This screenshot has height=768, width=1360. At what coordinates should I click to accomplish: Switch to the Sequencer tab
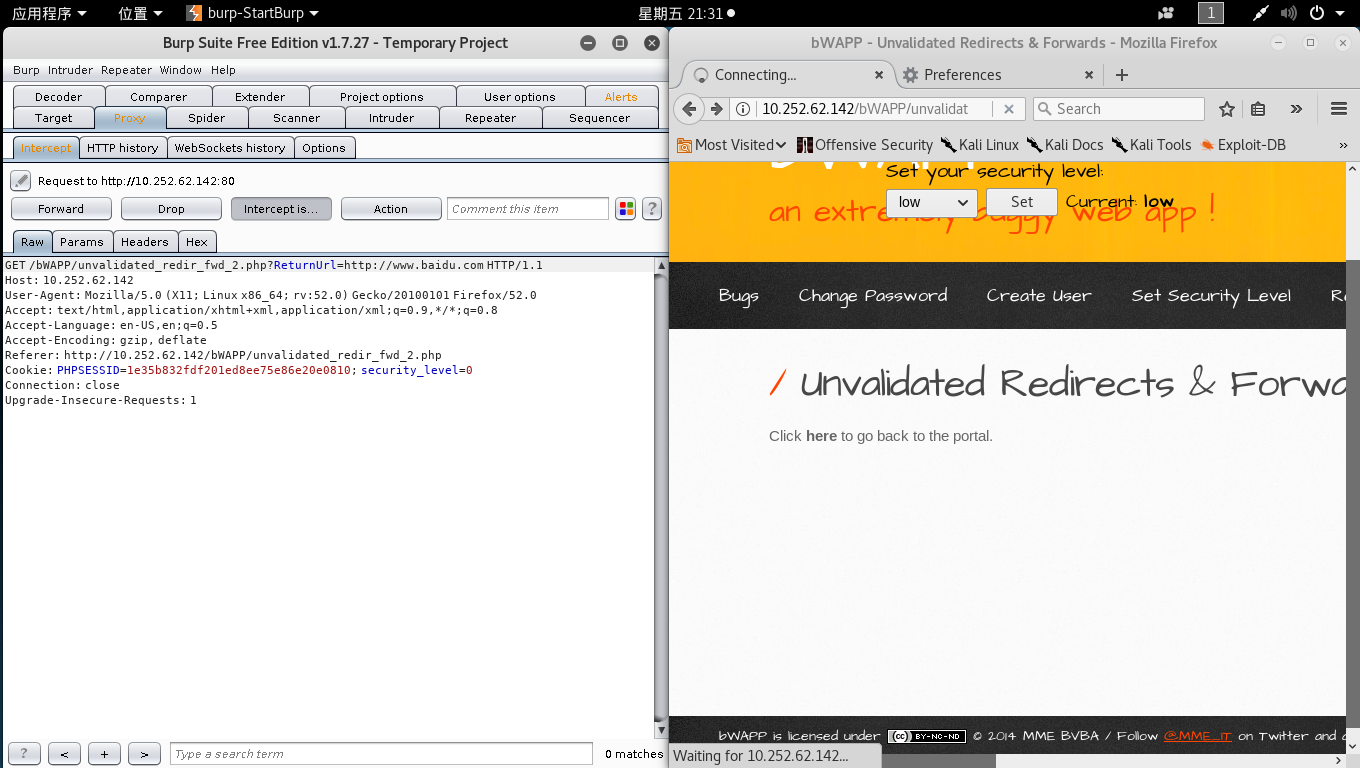tap(600, 118)
